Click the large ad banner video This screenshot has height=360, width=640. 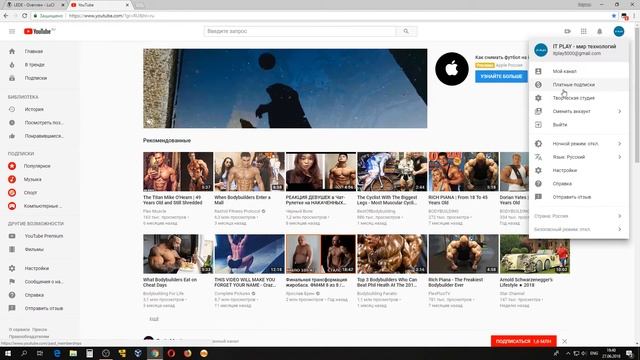coord(285,89)
